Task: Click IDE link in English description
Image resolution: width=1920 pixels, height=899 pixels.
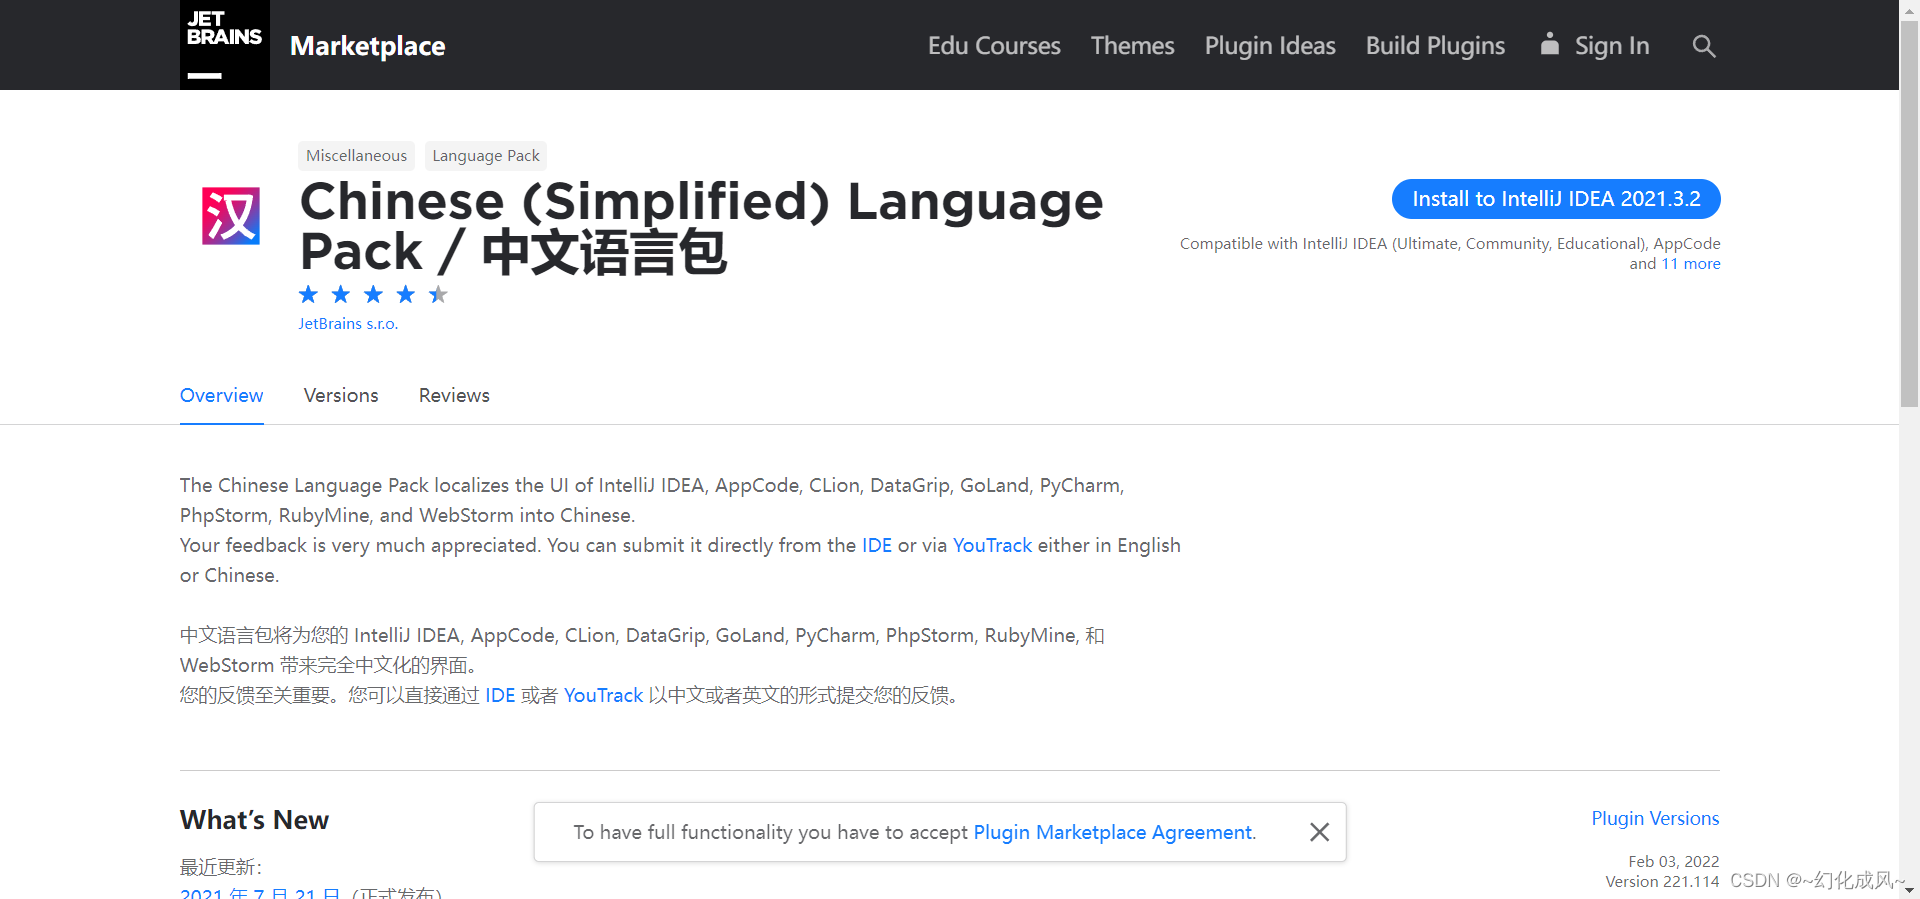Action: tap(877, 545)
